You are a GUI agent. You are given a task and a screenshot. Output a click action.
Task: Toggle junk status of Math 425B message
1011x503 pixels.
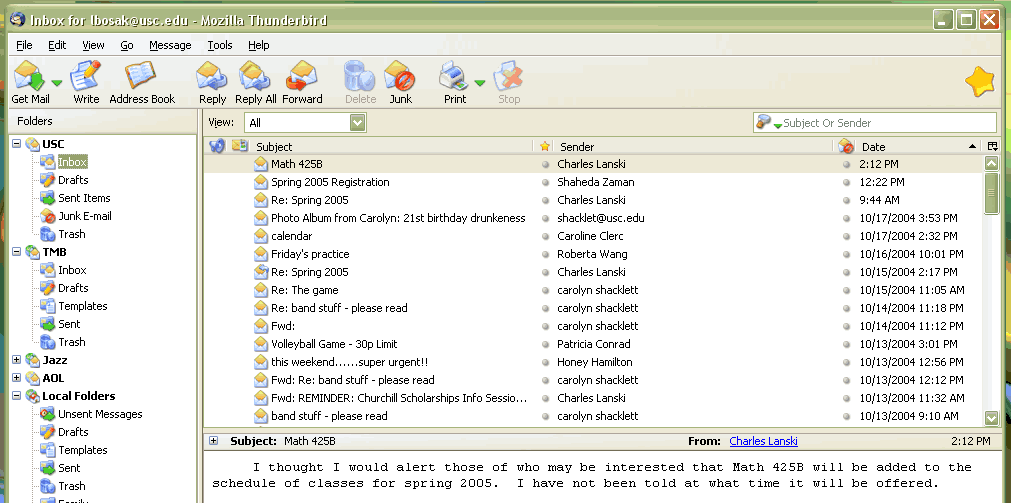pyautogui.click(x=847, y=164)
